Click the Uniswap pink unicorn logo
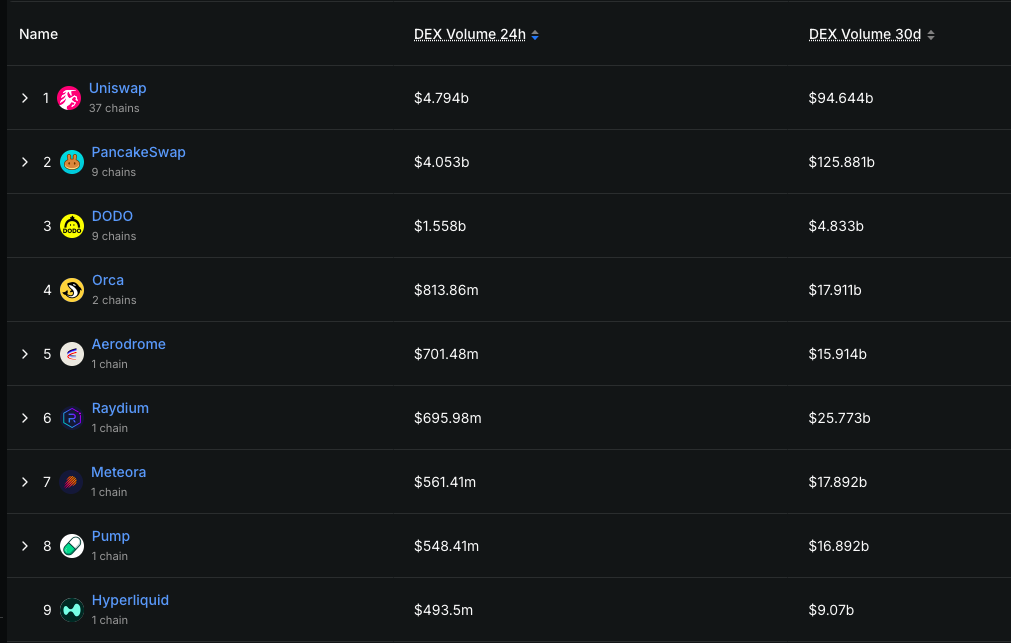The width and height of the screenshot is (1011, 643). point(69,98)
